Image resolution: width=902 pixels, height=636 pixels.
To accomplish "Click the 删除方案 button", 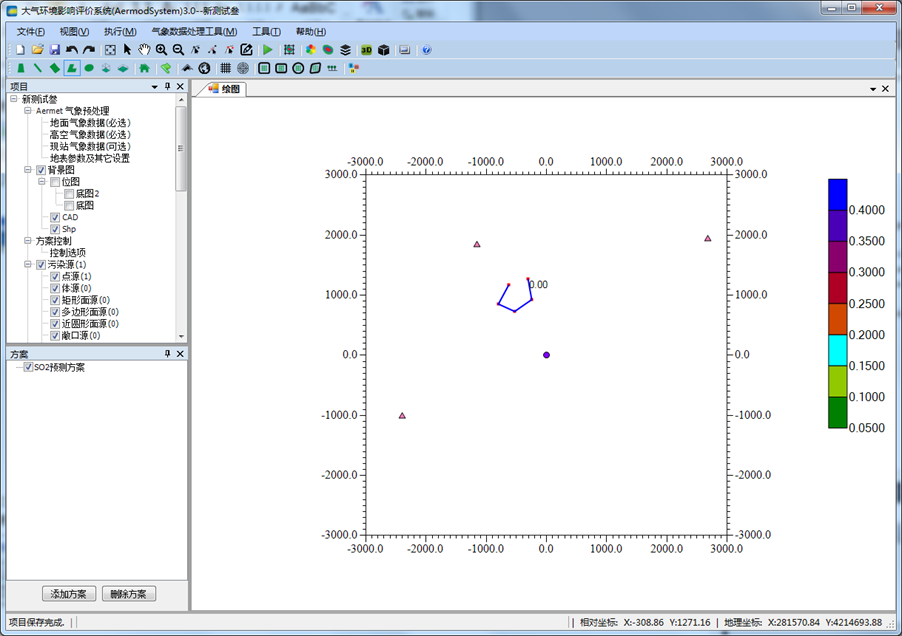I will 129,594.
